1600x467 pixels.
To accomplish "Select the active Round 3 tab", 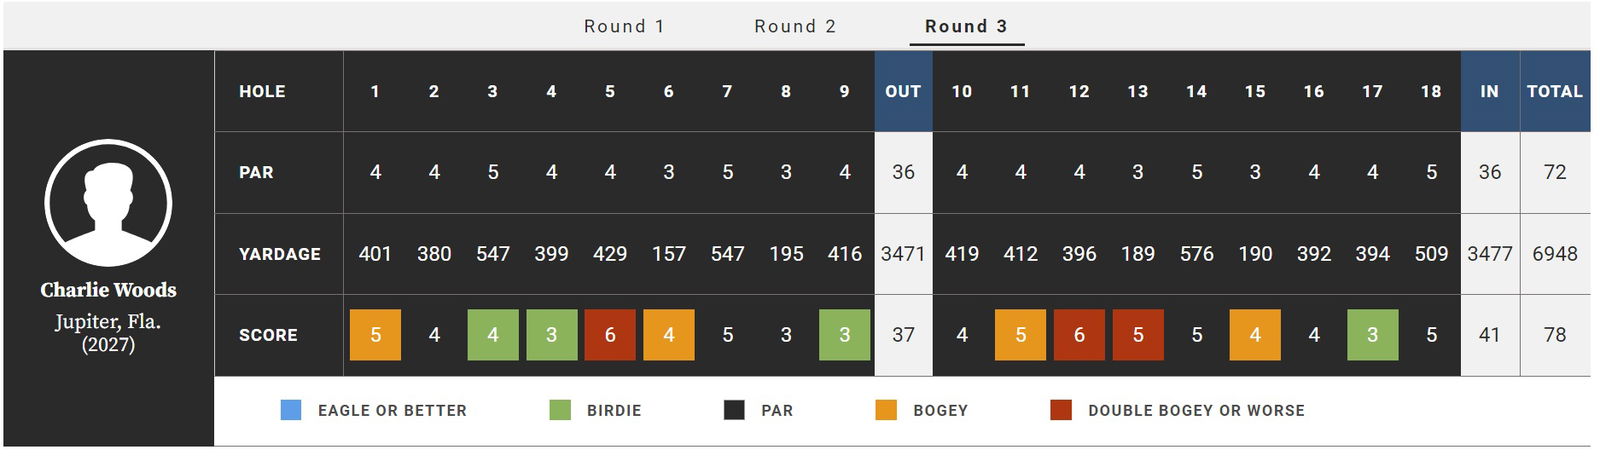I will pos(966,27).
